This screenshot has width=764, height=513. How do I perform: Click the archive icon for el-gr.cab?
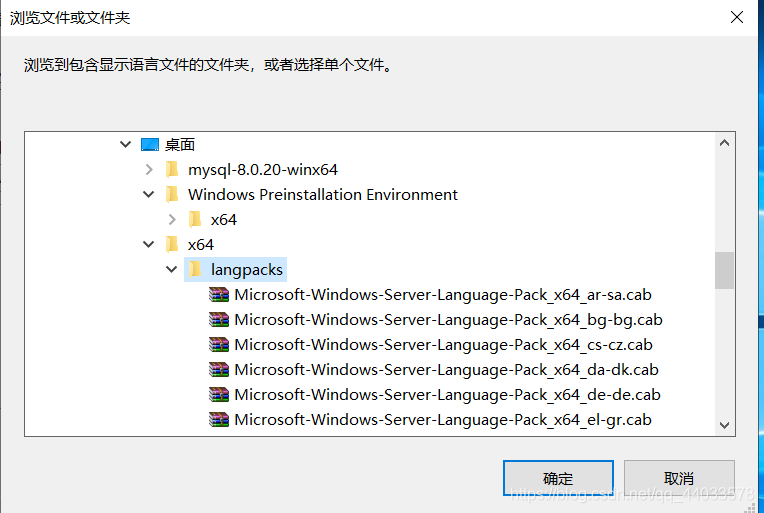click(x=219, y=419)
